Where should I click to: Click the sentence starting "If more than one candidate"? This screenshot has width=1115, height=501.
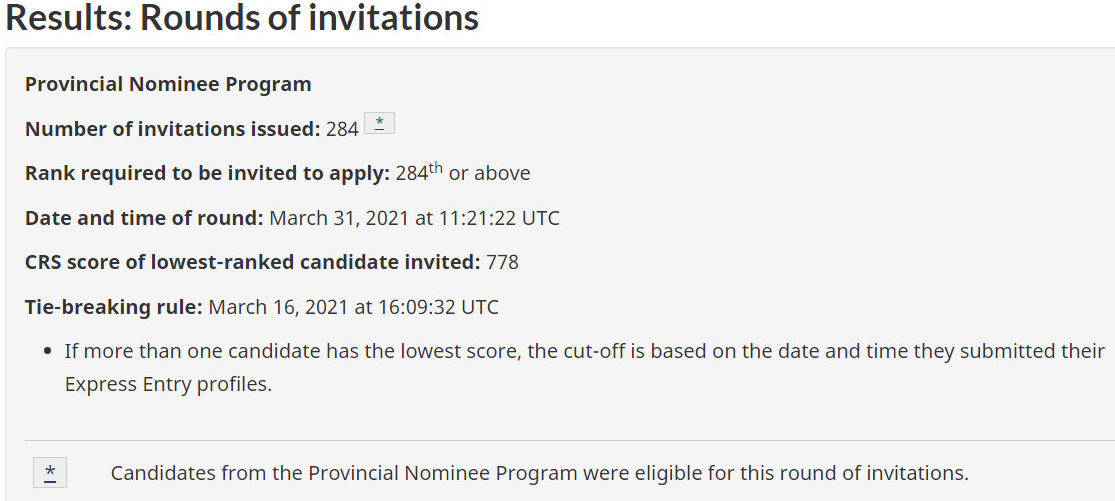(584, 351)
